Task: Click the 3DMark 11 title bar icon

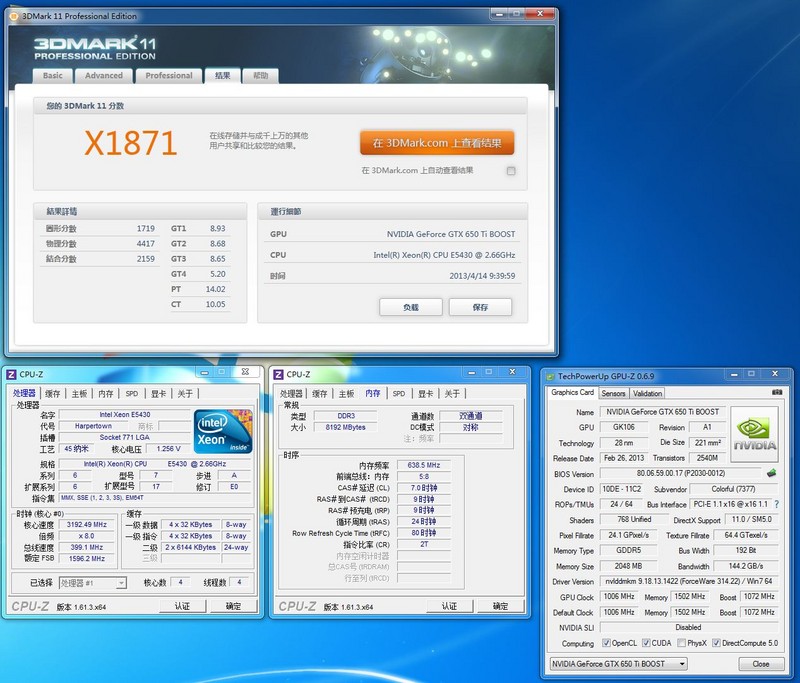Action: click(14, 16)
